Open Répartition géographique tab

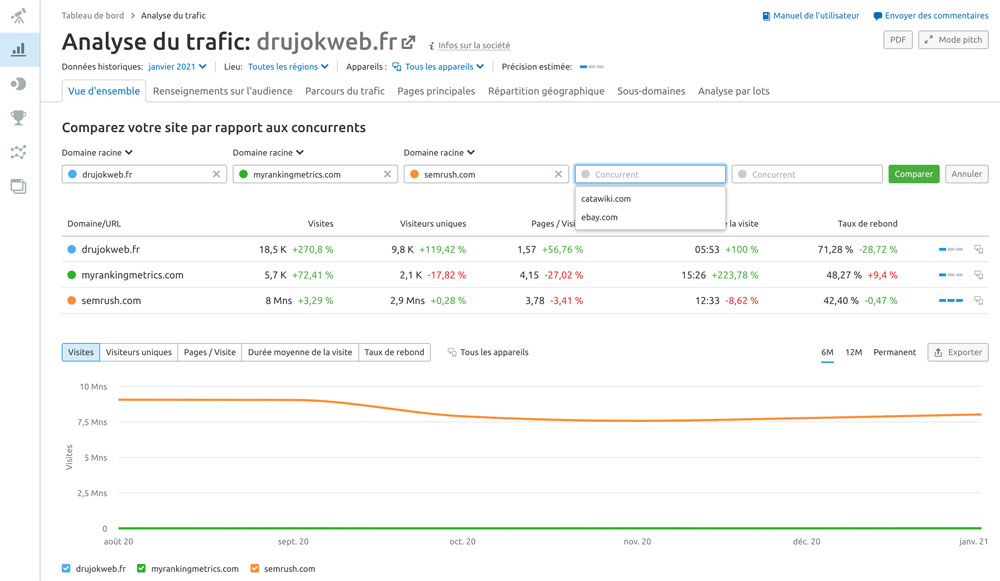(x=546, y=91)
